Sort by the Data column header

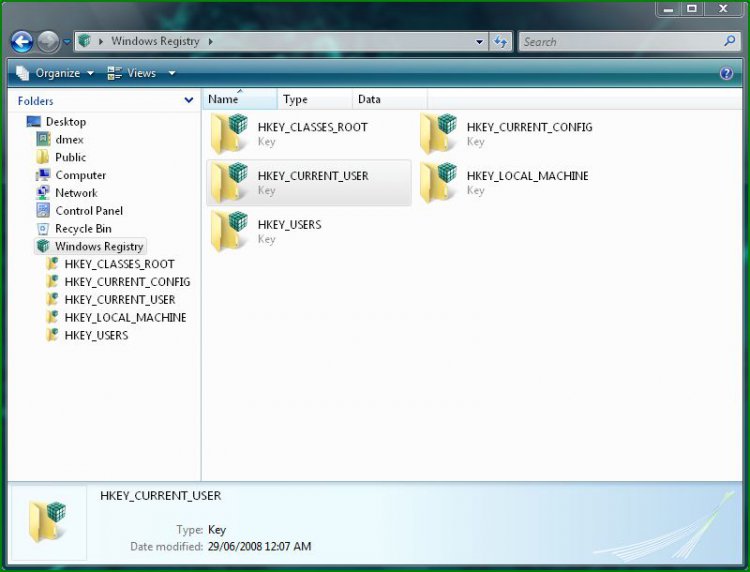[390, 99]
